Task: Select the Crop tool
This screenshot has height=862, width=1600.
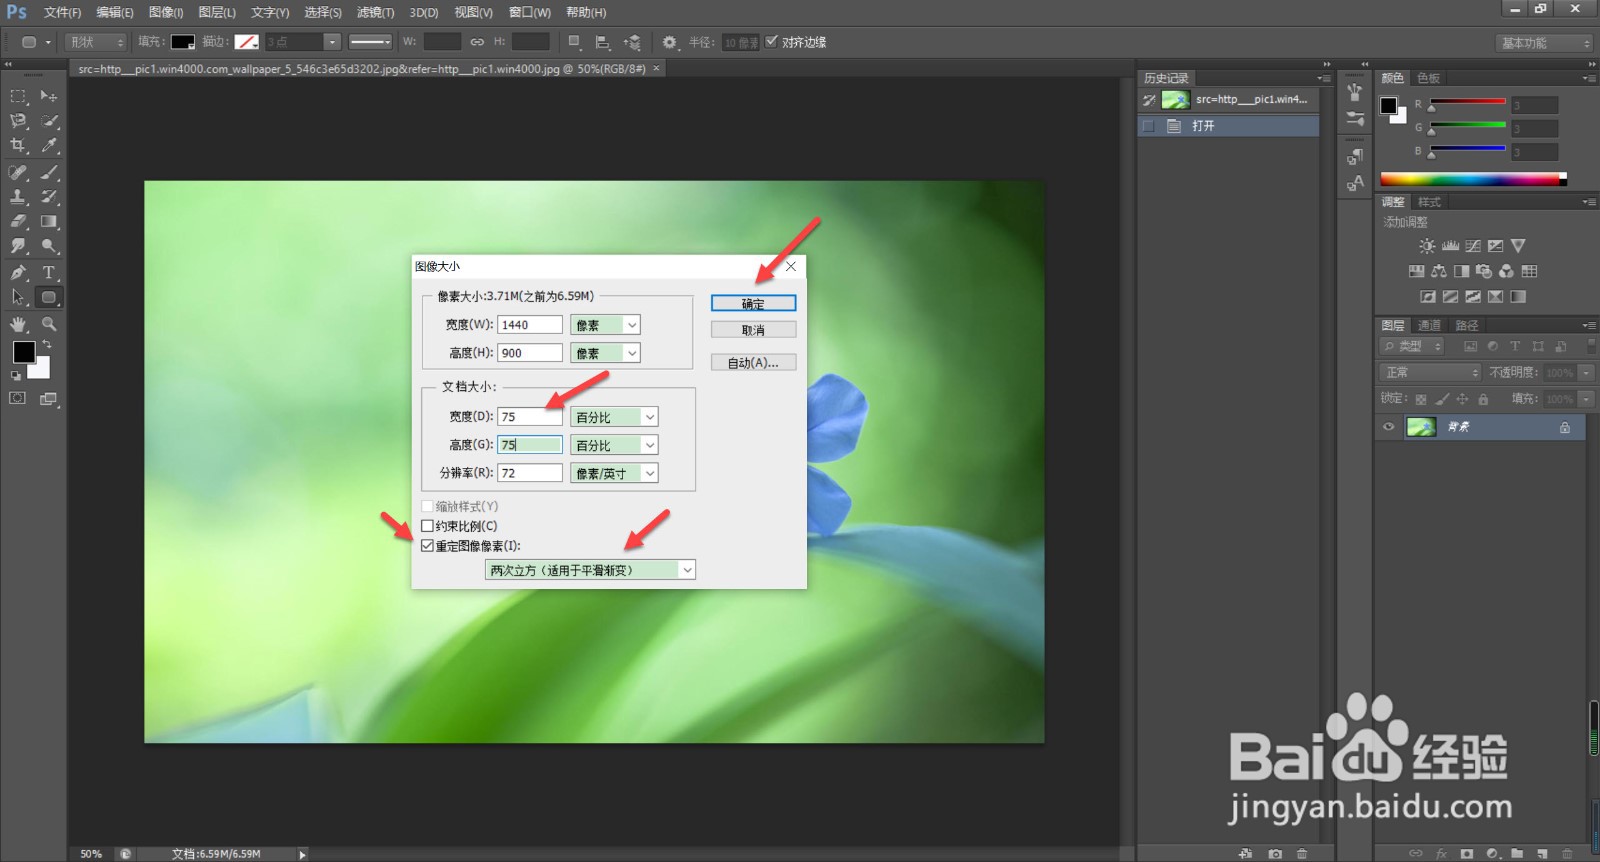Action: (18, 146)
